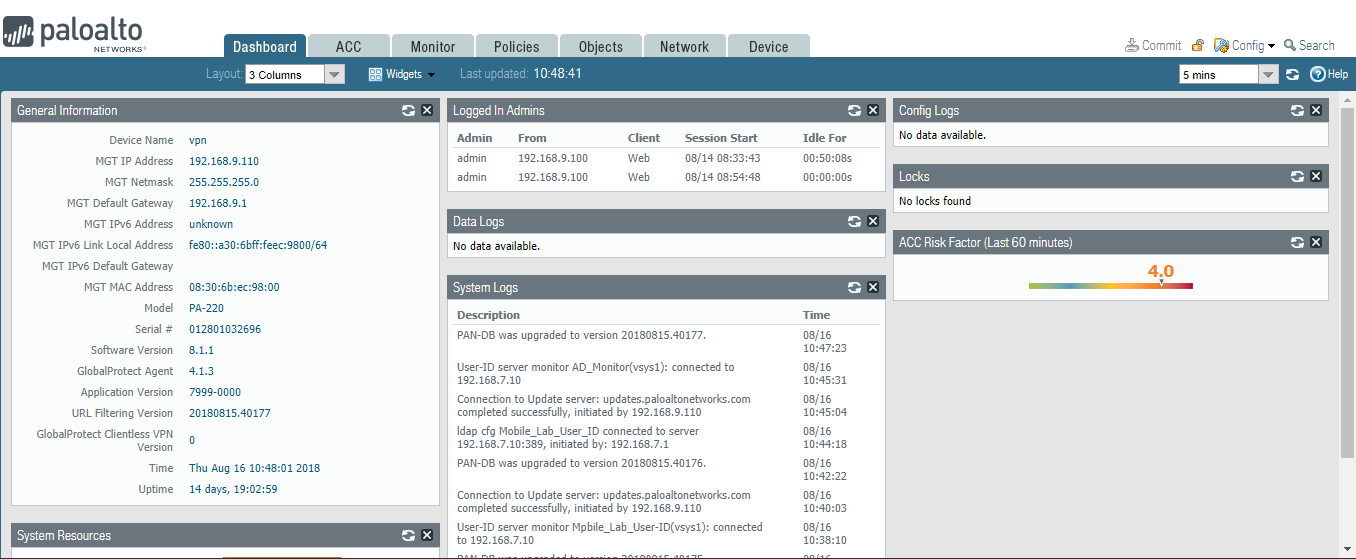Close the ACC Risk Factor widget
Image resolution: width=1356 pixels, height=559 pixels.
1316,243
